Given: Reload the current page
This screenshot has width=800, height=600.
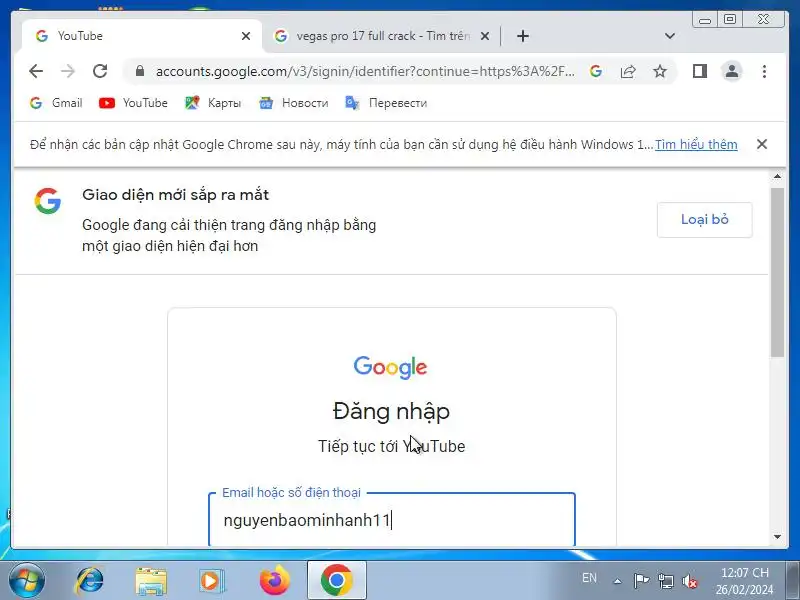Looking at the screenshot, I should [x=100, y=71].
